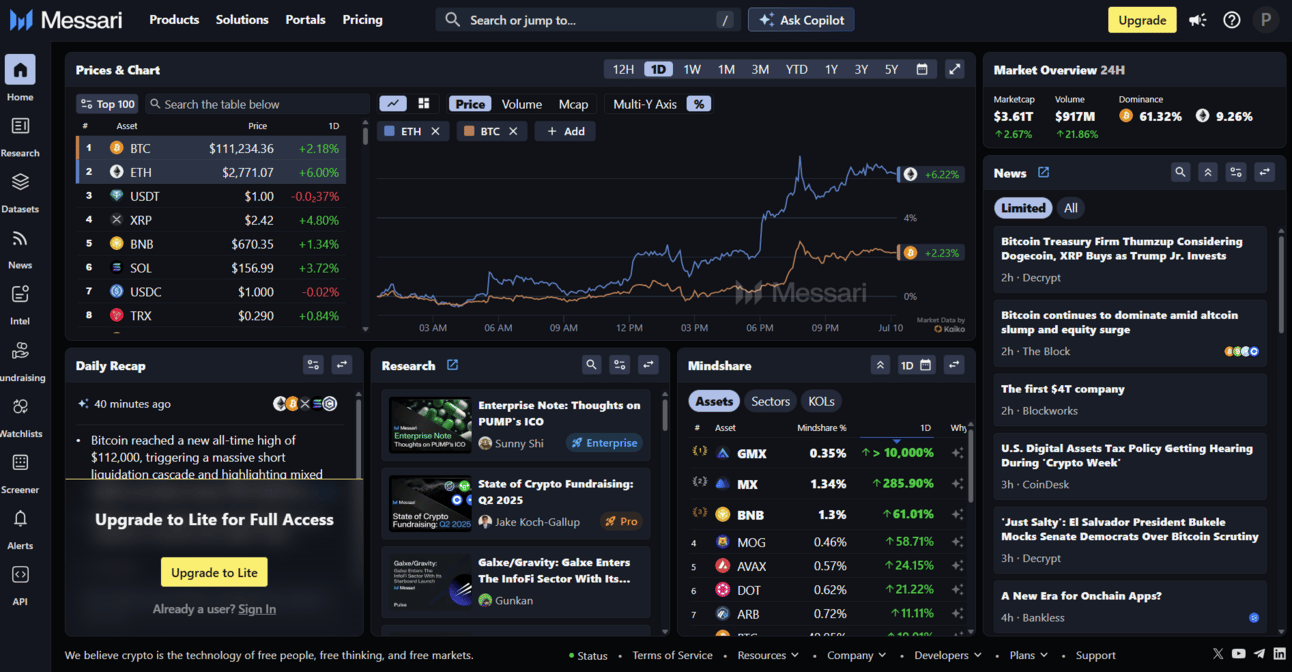
Task: Swap the Daily Recap widget
Action: [342, 365]
